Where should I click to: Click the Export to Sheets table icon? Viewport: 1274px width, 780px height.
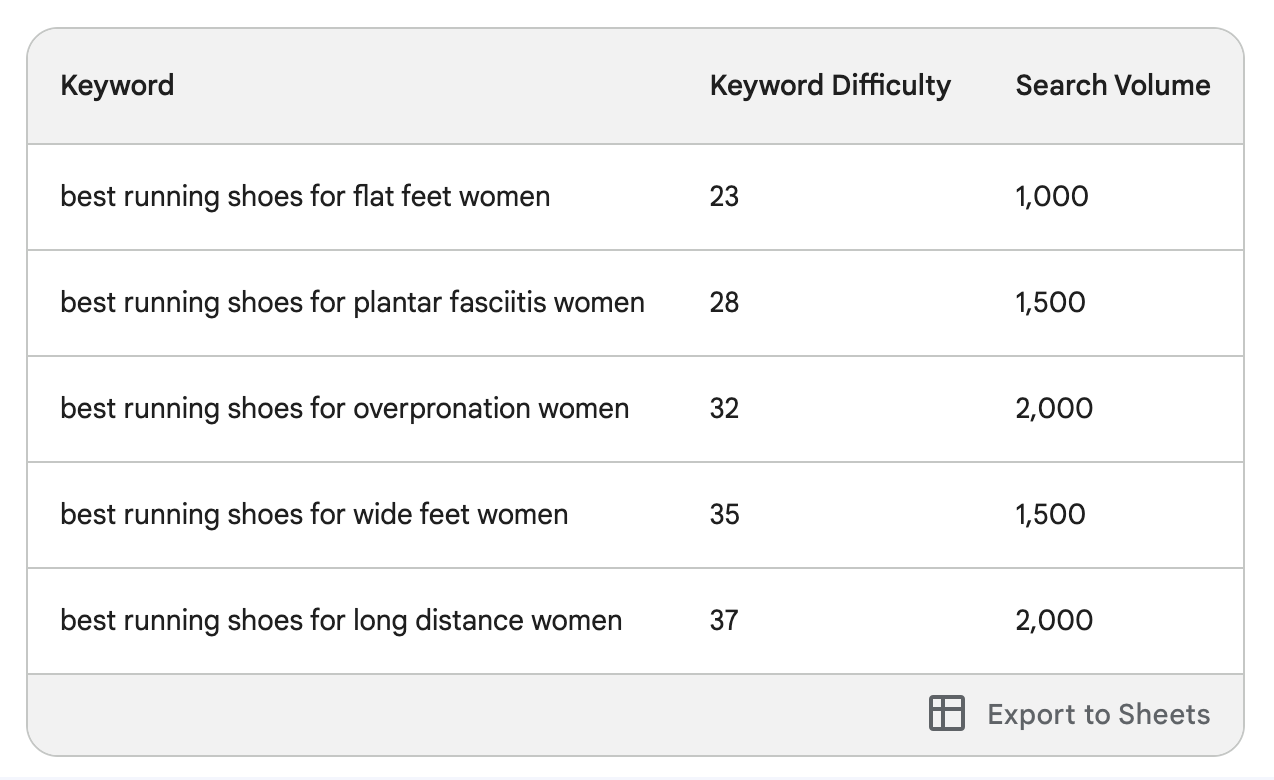946,714
